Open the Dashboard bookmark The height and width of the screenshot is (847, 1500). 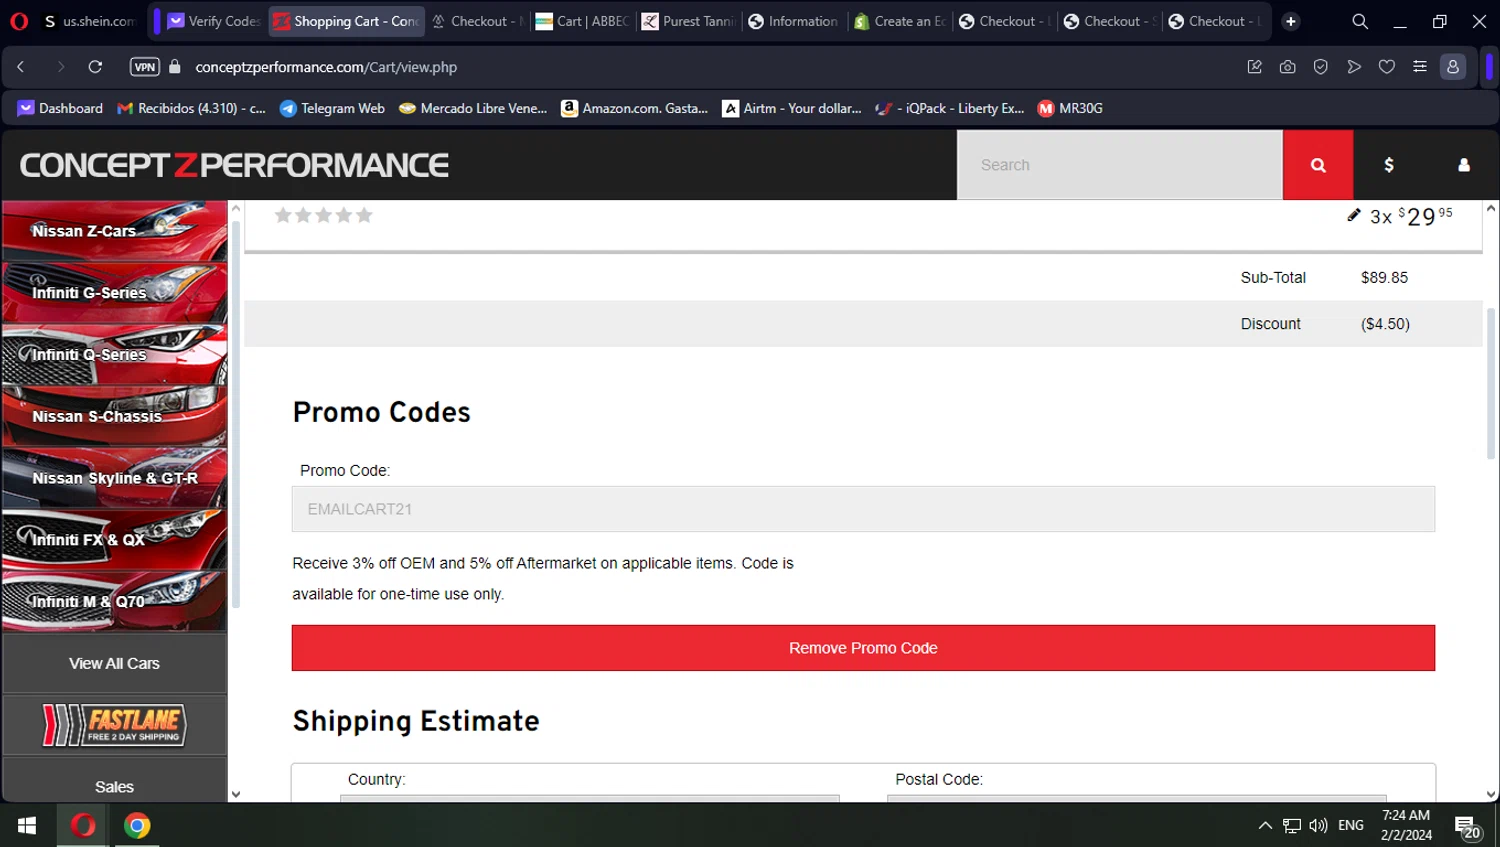point(60,108)
